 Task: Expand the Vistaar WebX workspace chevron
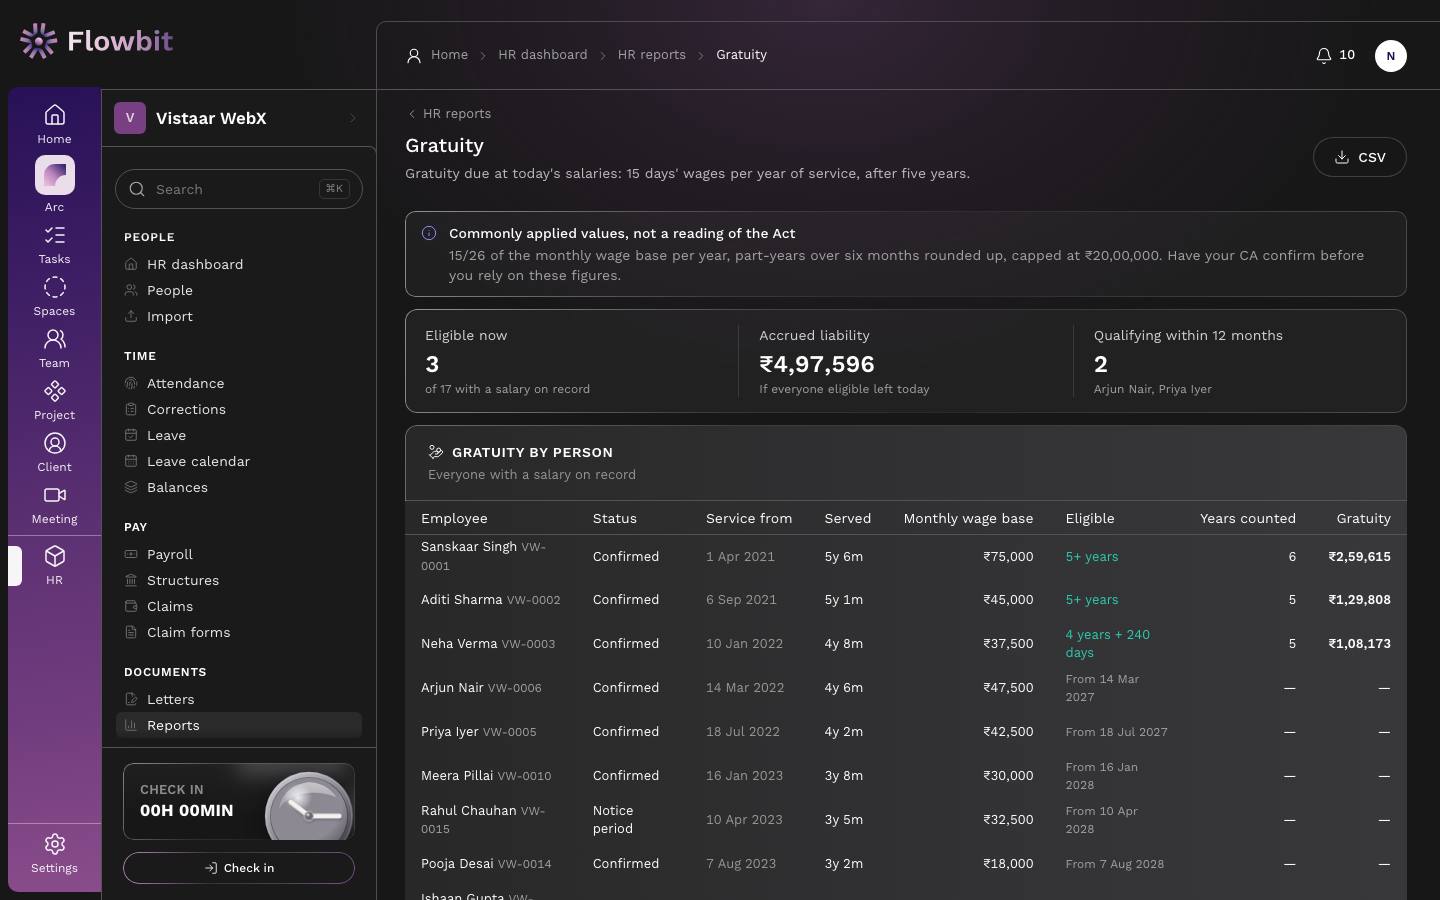[x=353, y=118]
